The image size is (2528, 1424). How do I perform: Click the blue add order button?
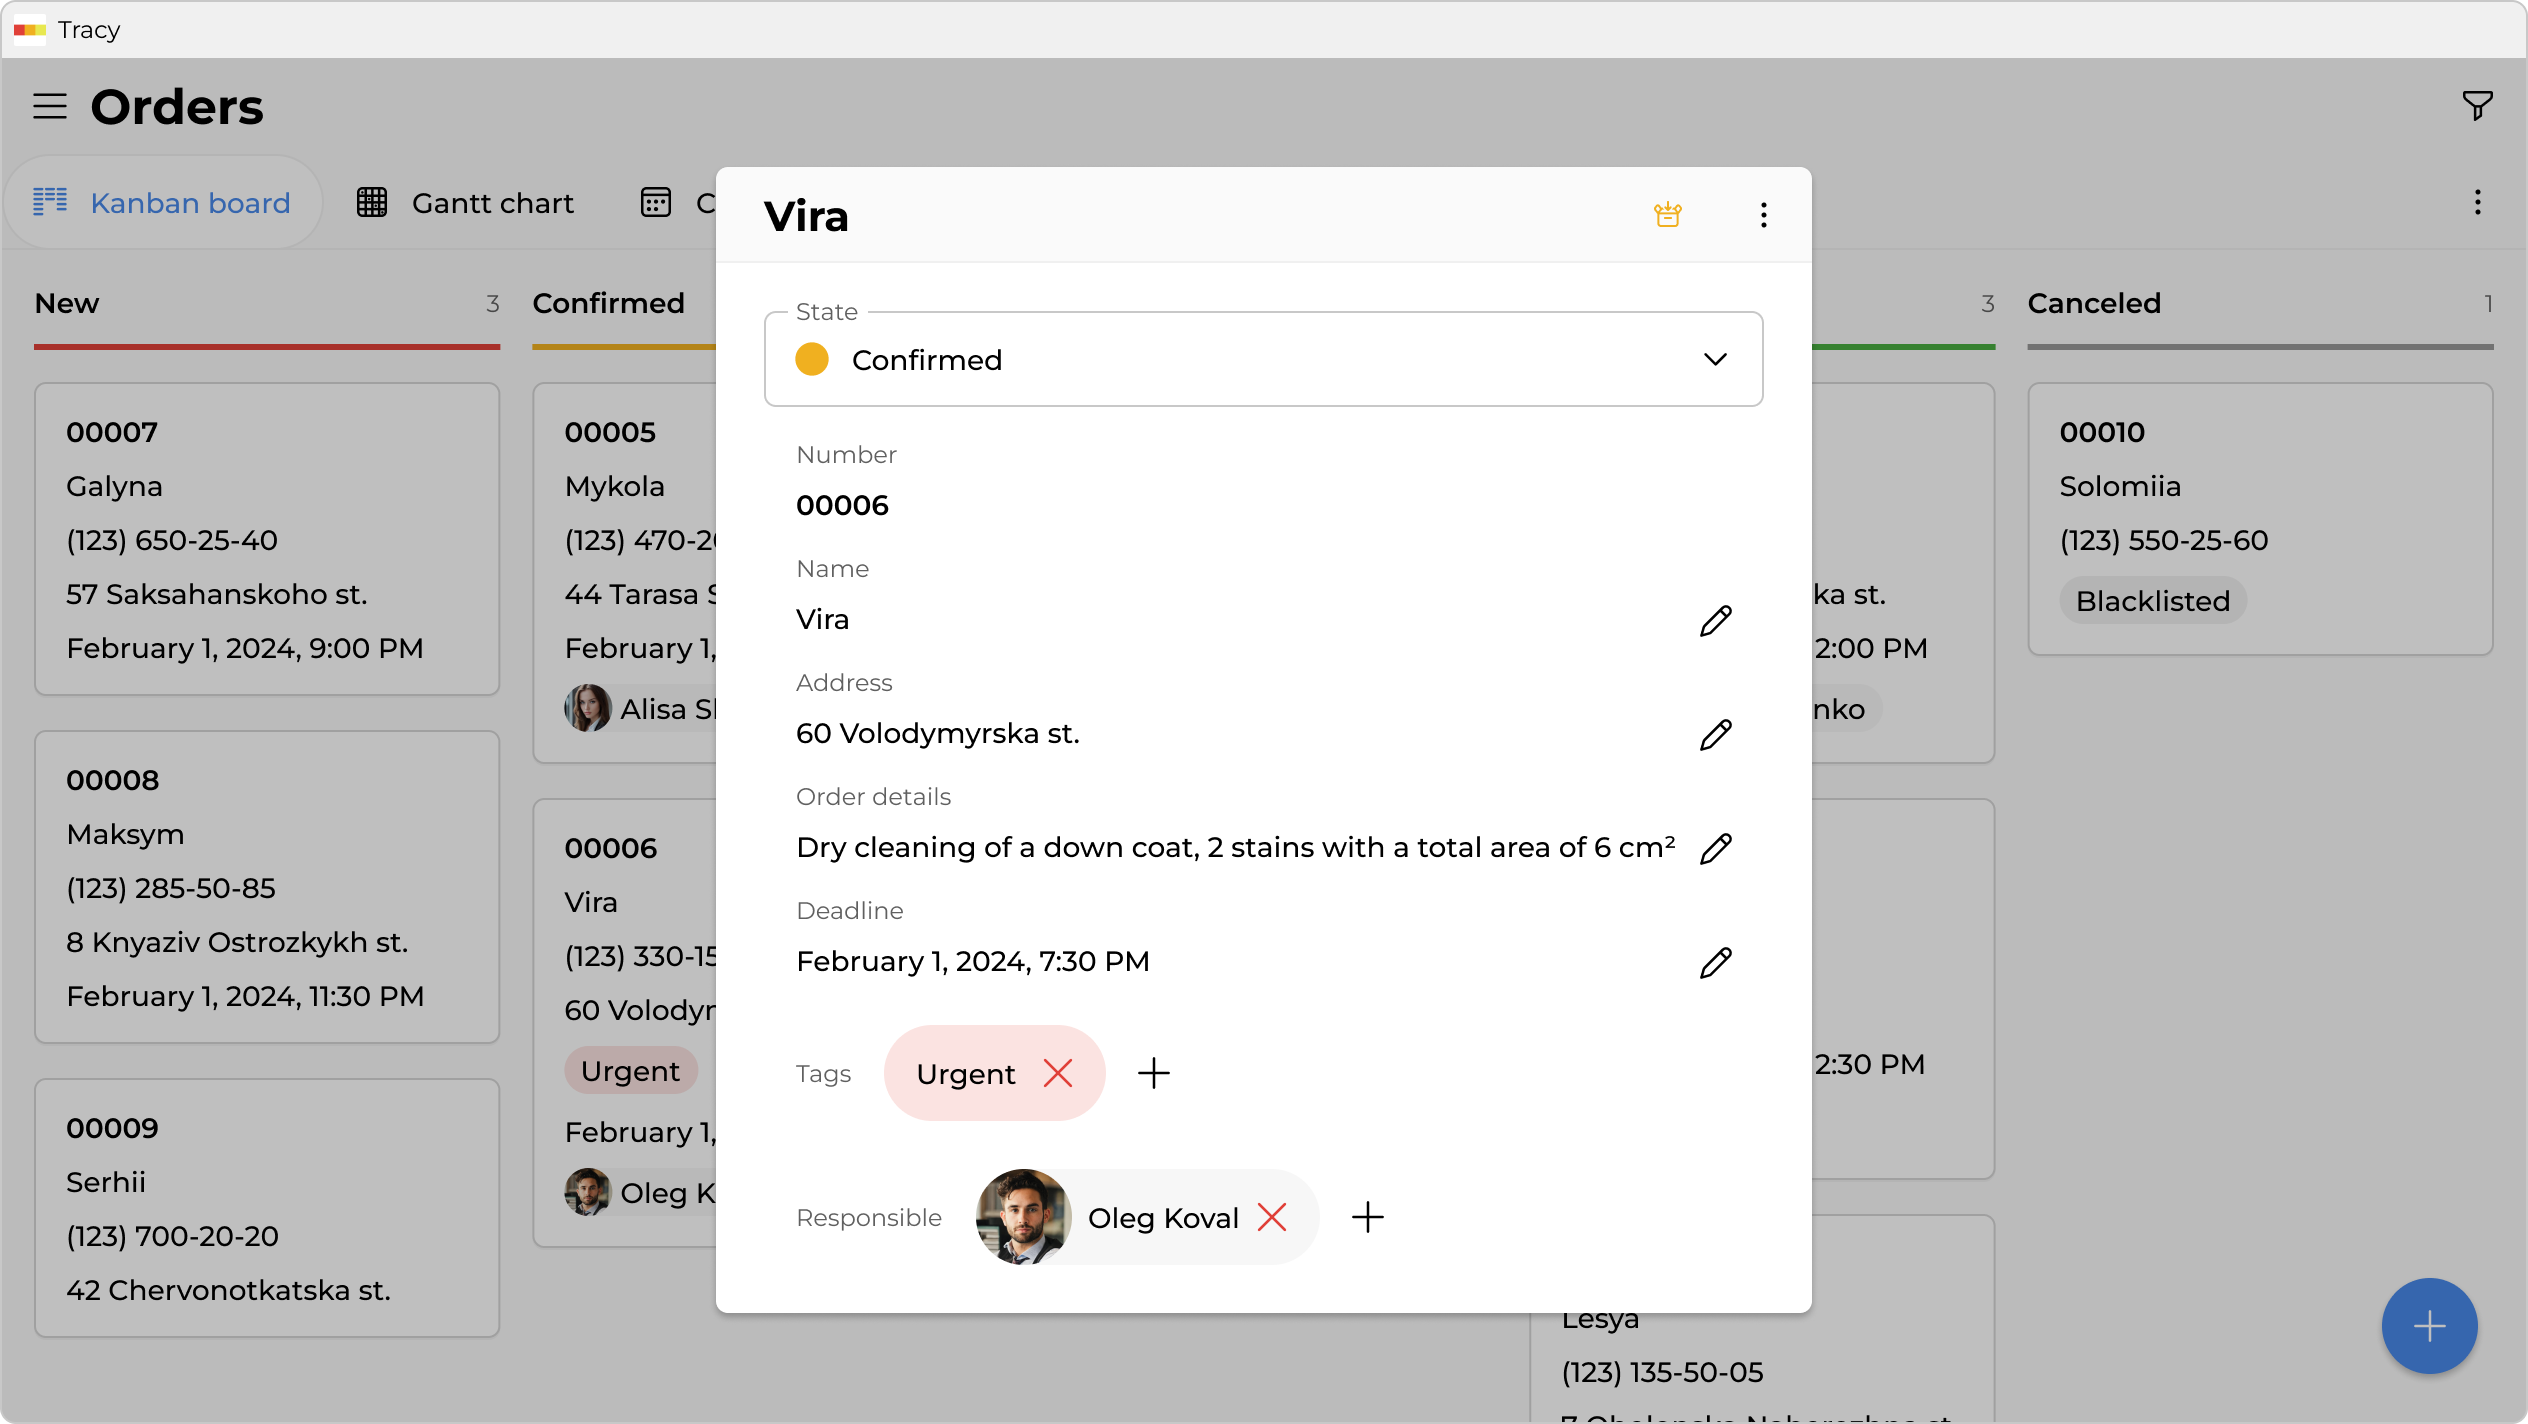[x=2429, y=1326]
